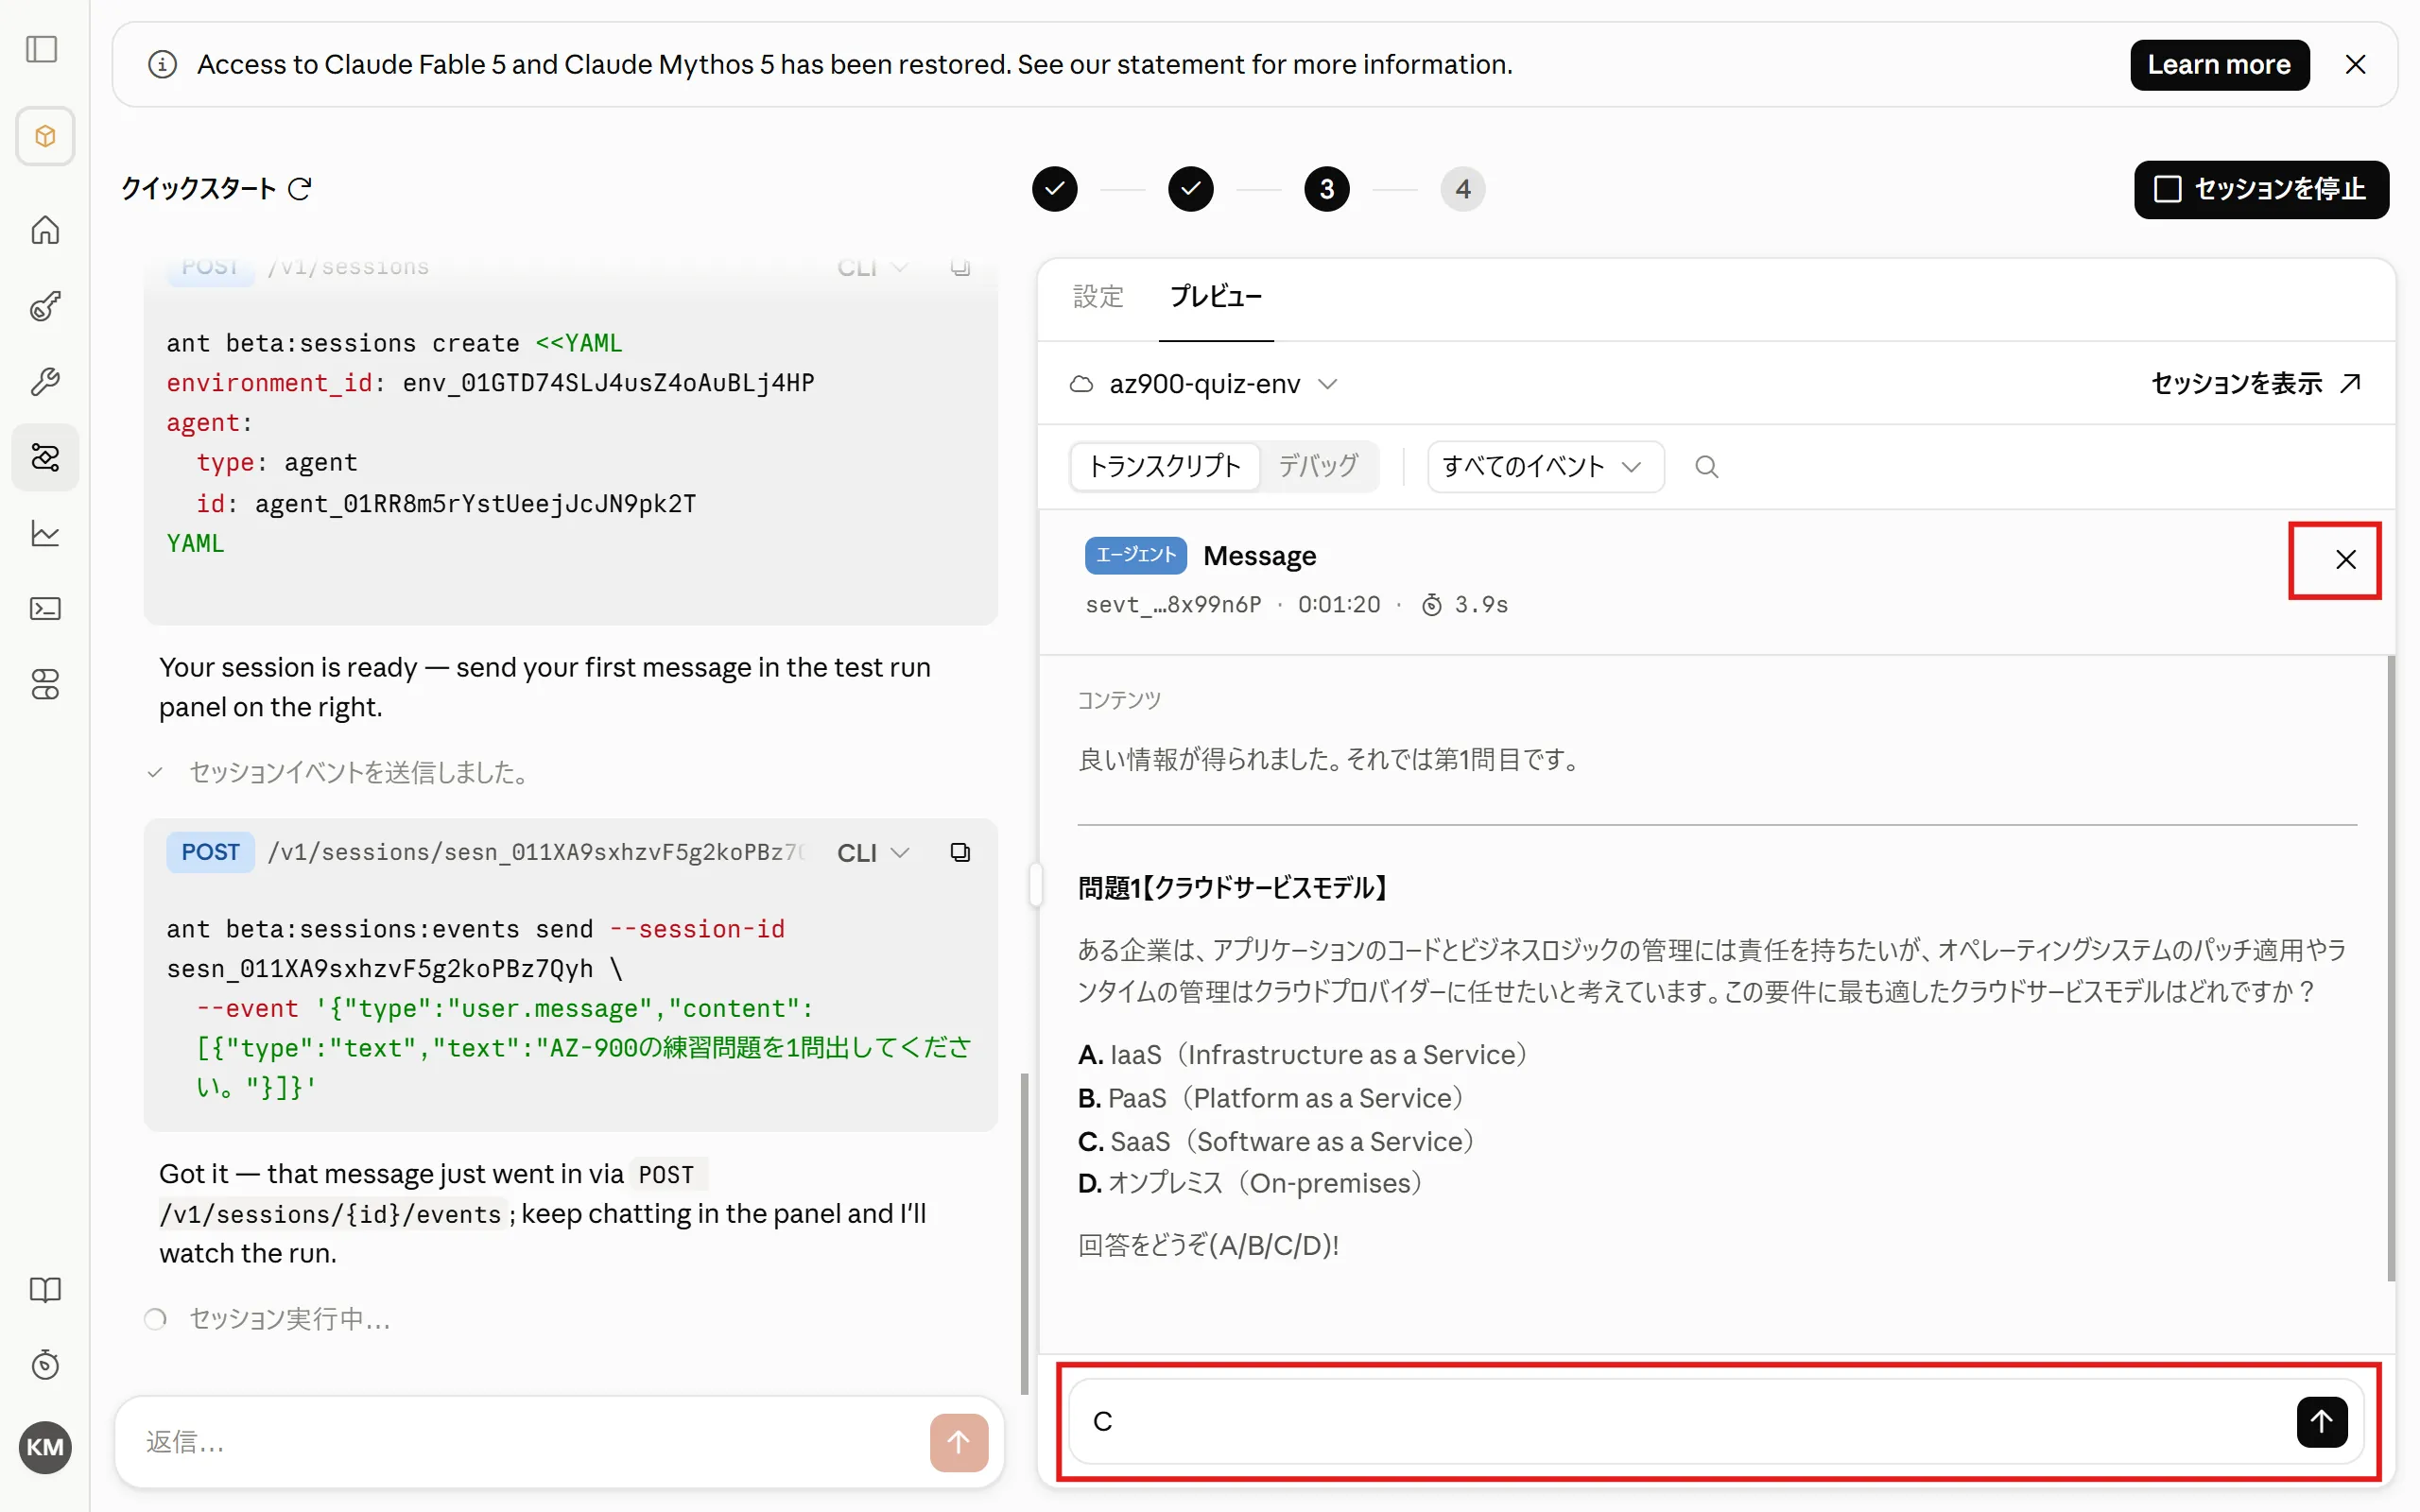
Task: Toggle the sidebar panel icon
Action: [42, 49]
